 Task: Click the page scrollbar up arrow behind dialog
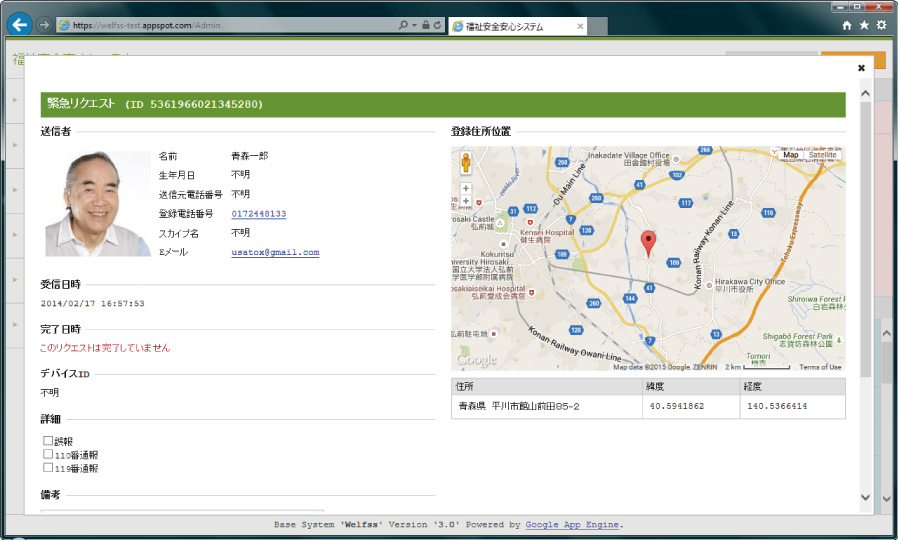[887, 333]
